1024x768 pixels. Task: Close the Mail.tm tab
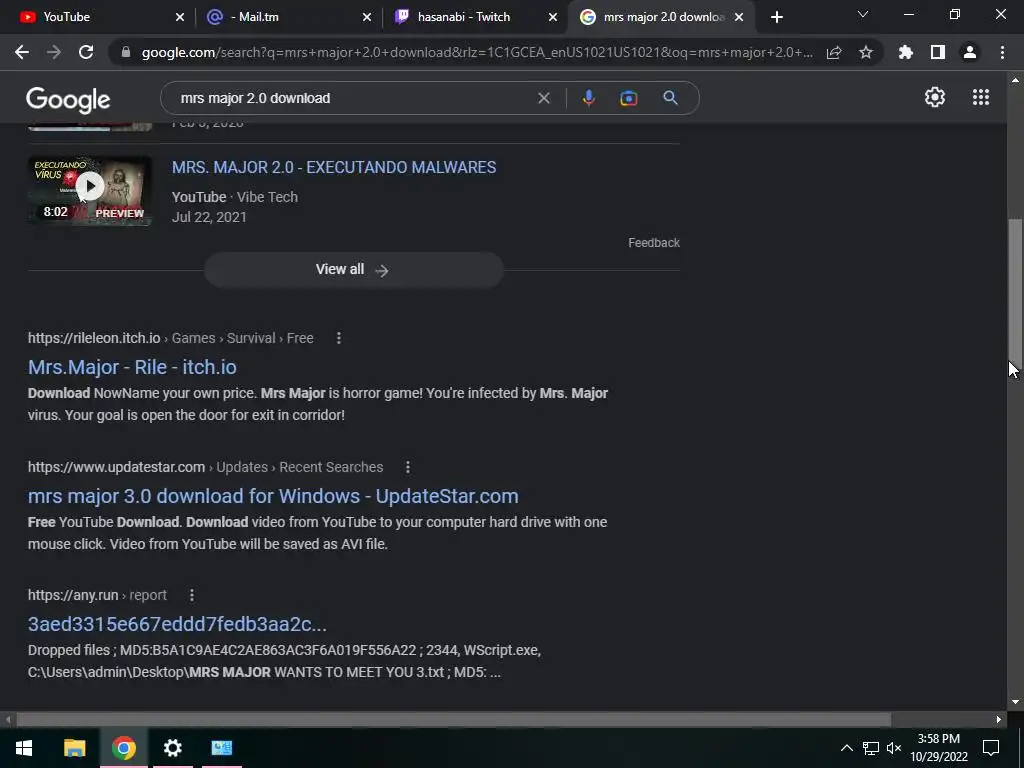coord(367,17)
